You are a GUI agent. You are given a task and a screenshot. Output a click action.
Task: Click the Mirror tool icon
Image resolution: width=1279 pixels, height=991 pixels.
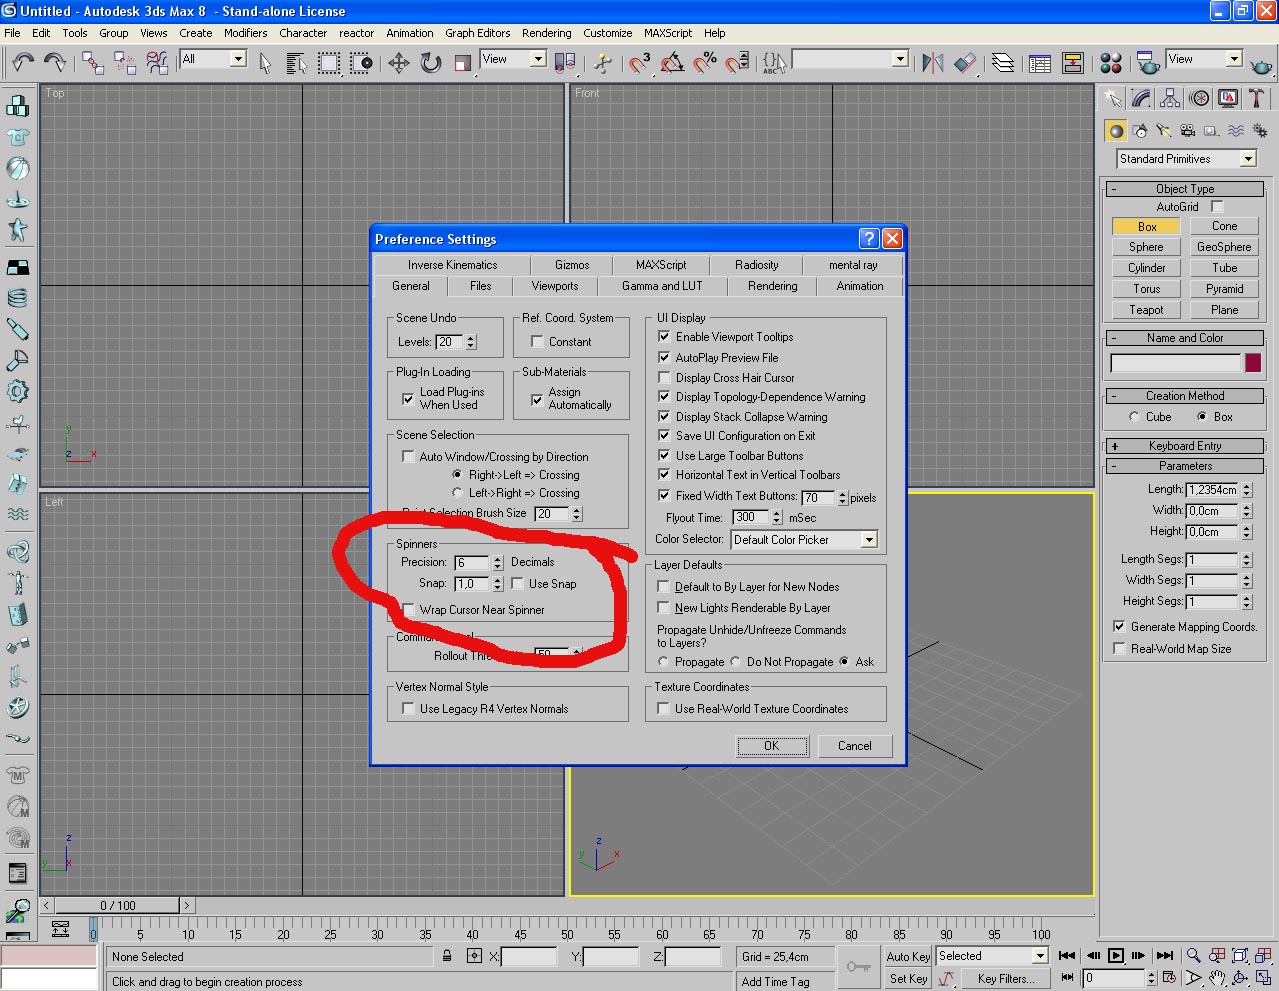pyautogui.click(x=933, y=63)
